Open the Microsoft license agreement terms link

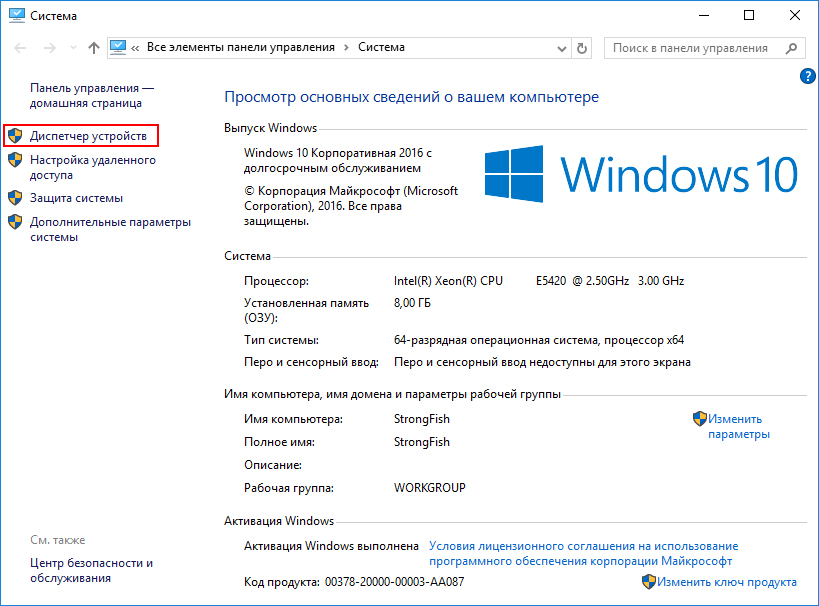coord(583,553)
